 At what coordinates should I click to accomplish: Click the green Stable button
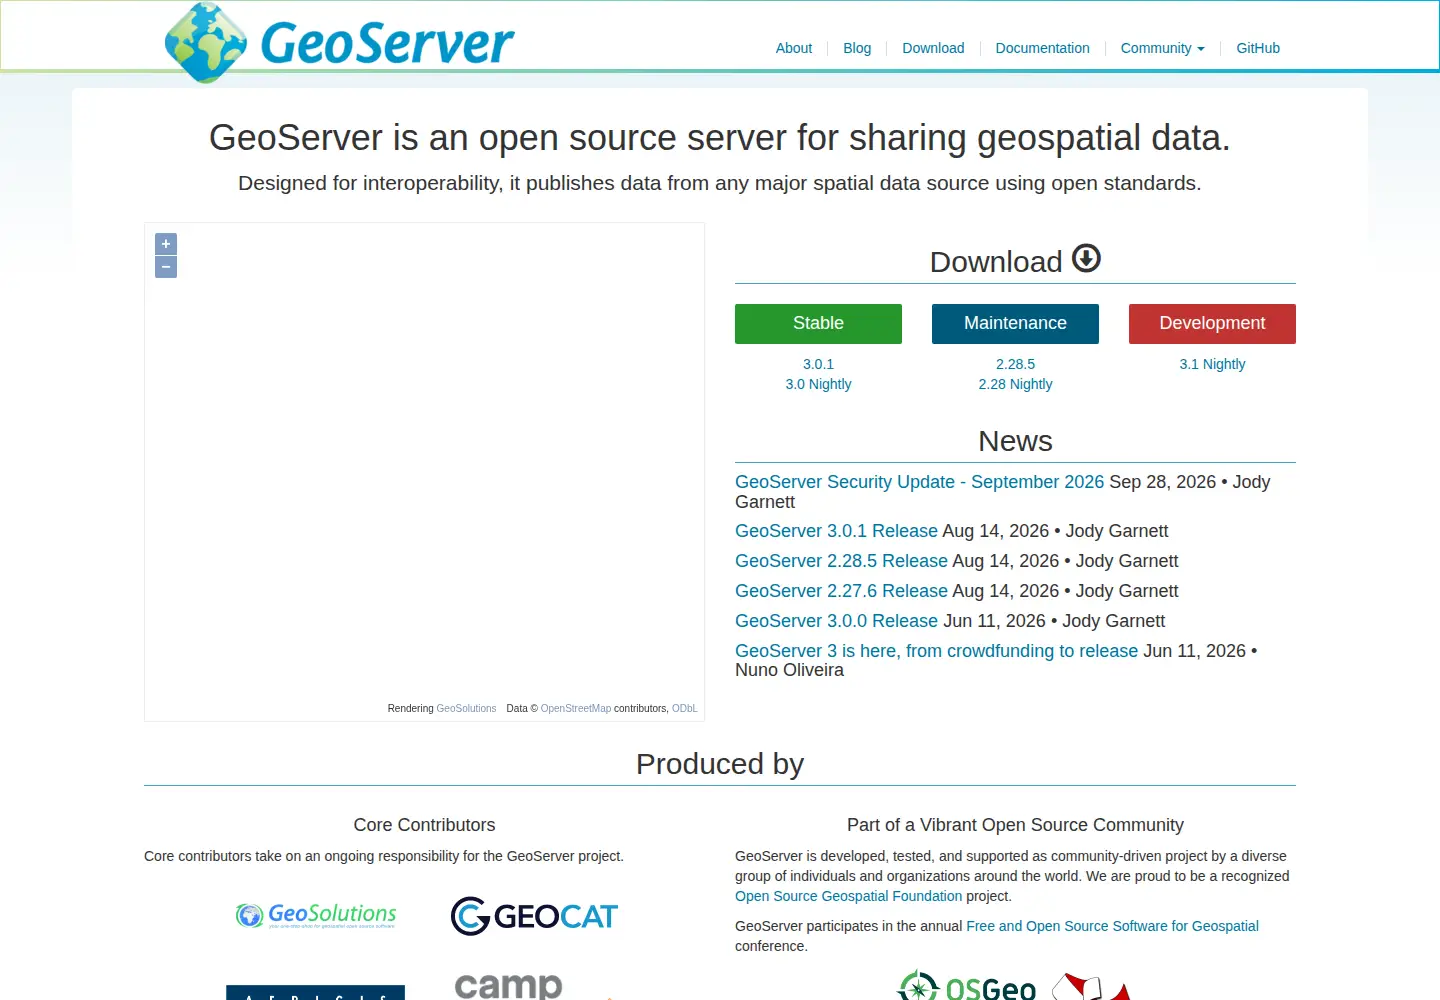coord(818,324)
